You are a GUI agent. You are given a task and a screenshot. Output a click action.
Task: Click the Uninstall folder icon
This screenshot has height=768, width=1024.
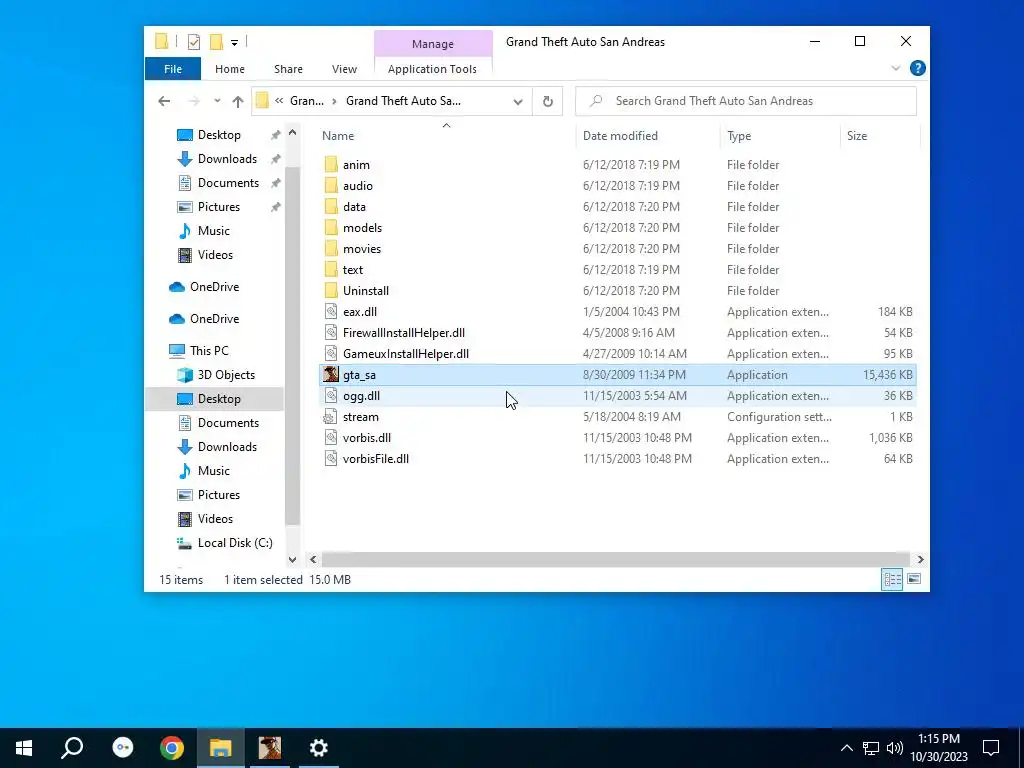pos(331,291)
